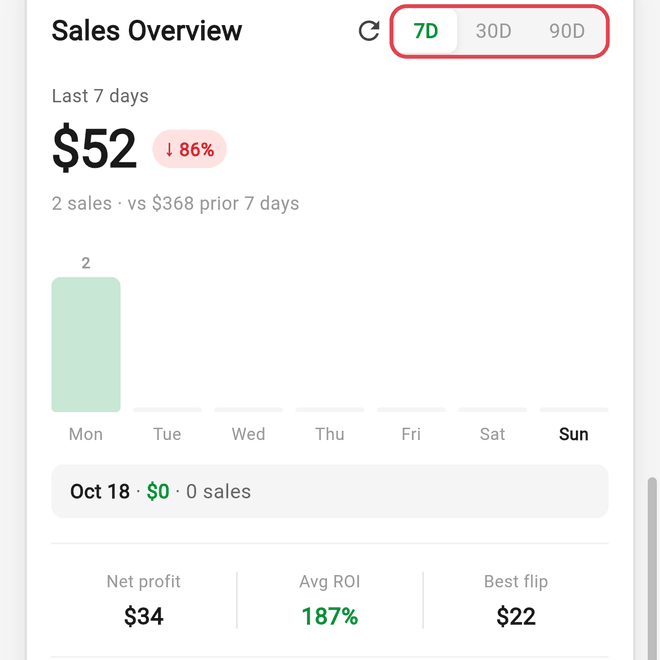The height and width of the screenshot is (660, 660).
Task: Select the Fri bar in chart
Action: [411, 410]
